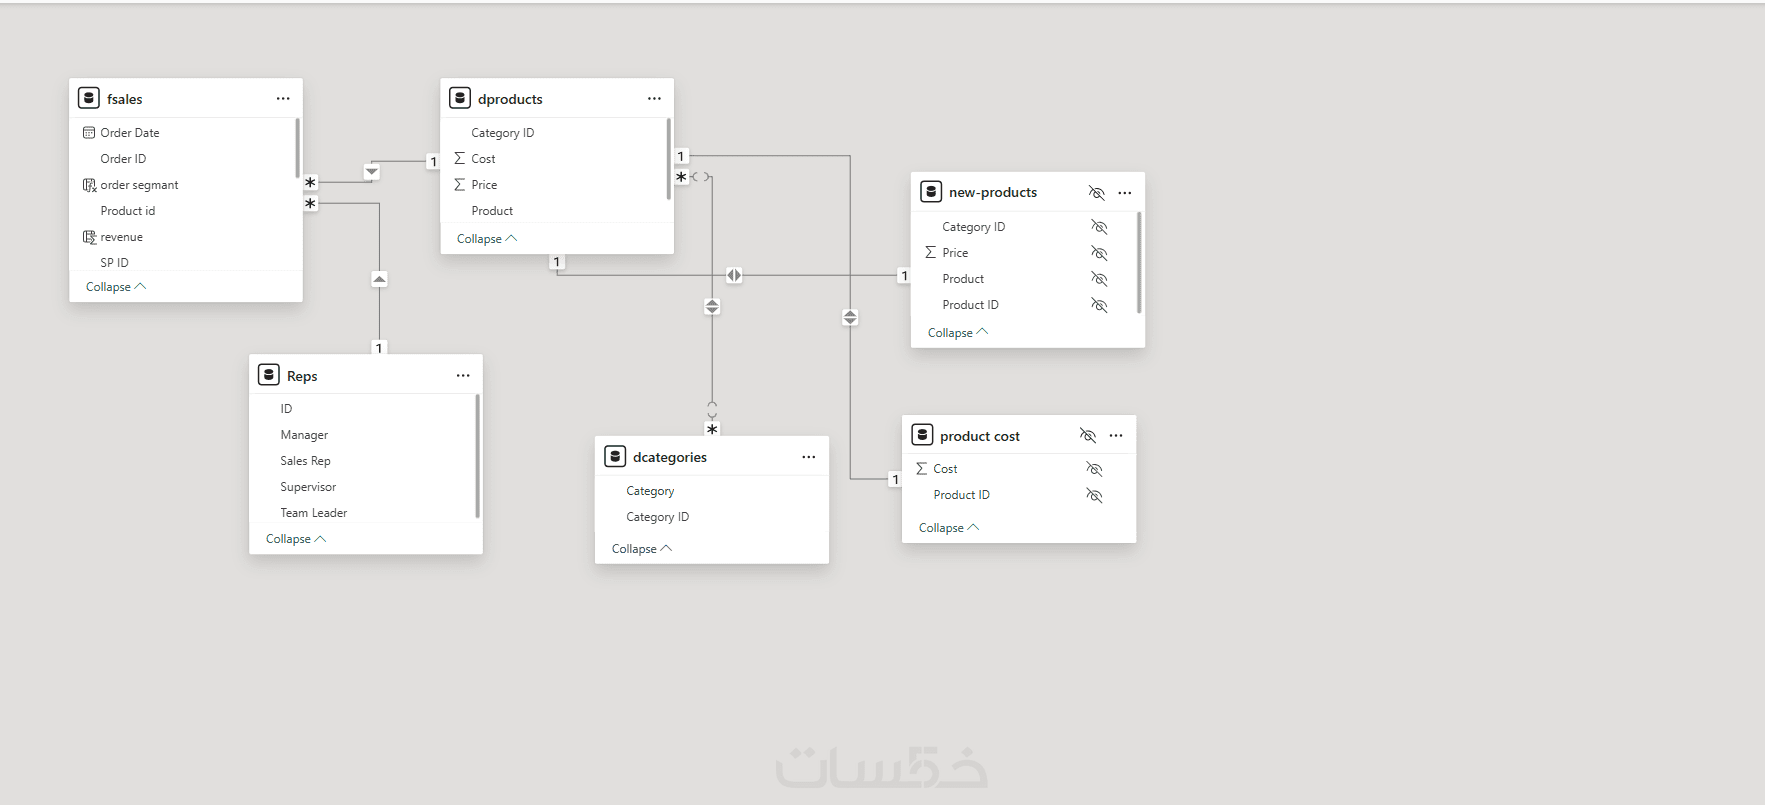Click the dproducts table database icon
Viewport: 1765px width, 805px height.
pos(460,98)
